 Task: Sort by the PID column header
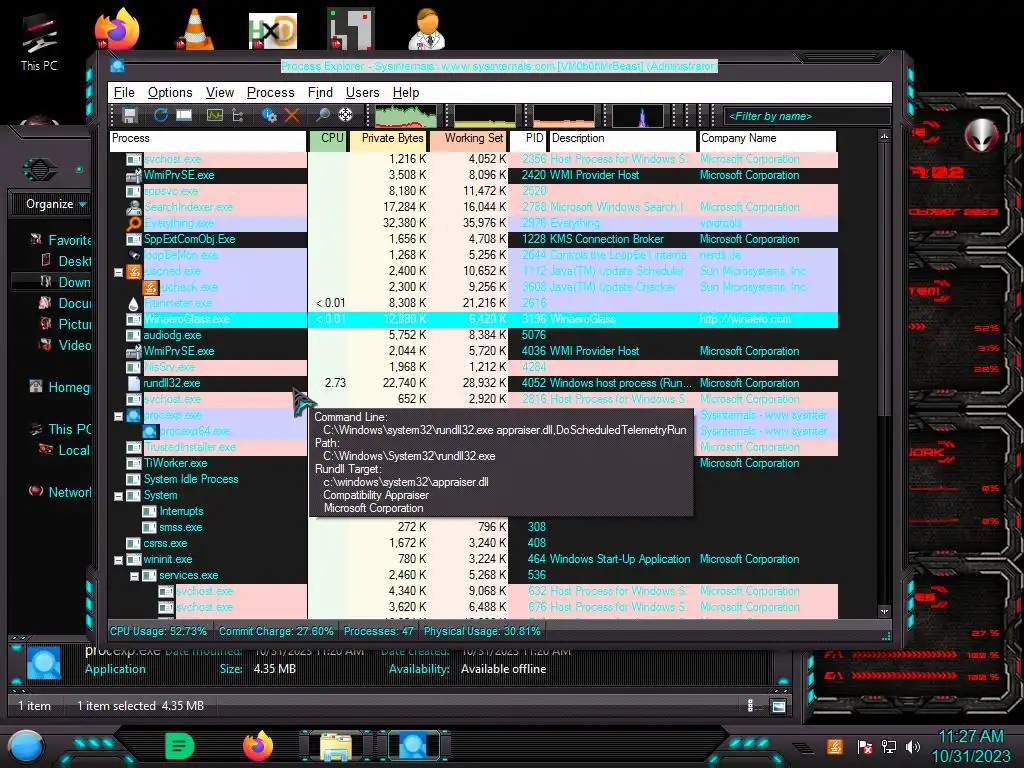[528, 140]
